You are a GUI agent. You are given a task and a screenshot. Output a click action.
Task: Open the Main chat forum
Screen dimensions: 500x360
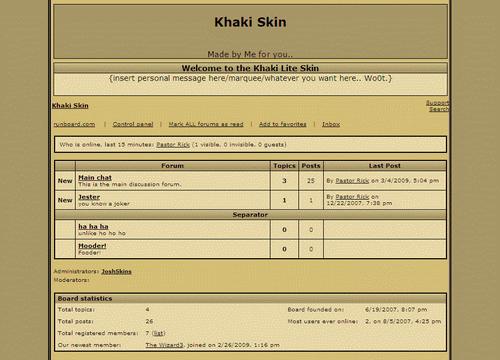(x=95, y=178)
